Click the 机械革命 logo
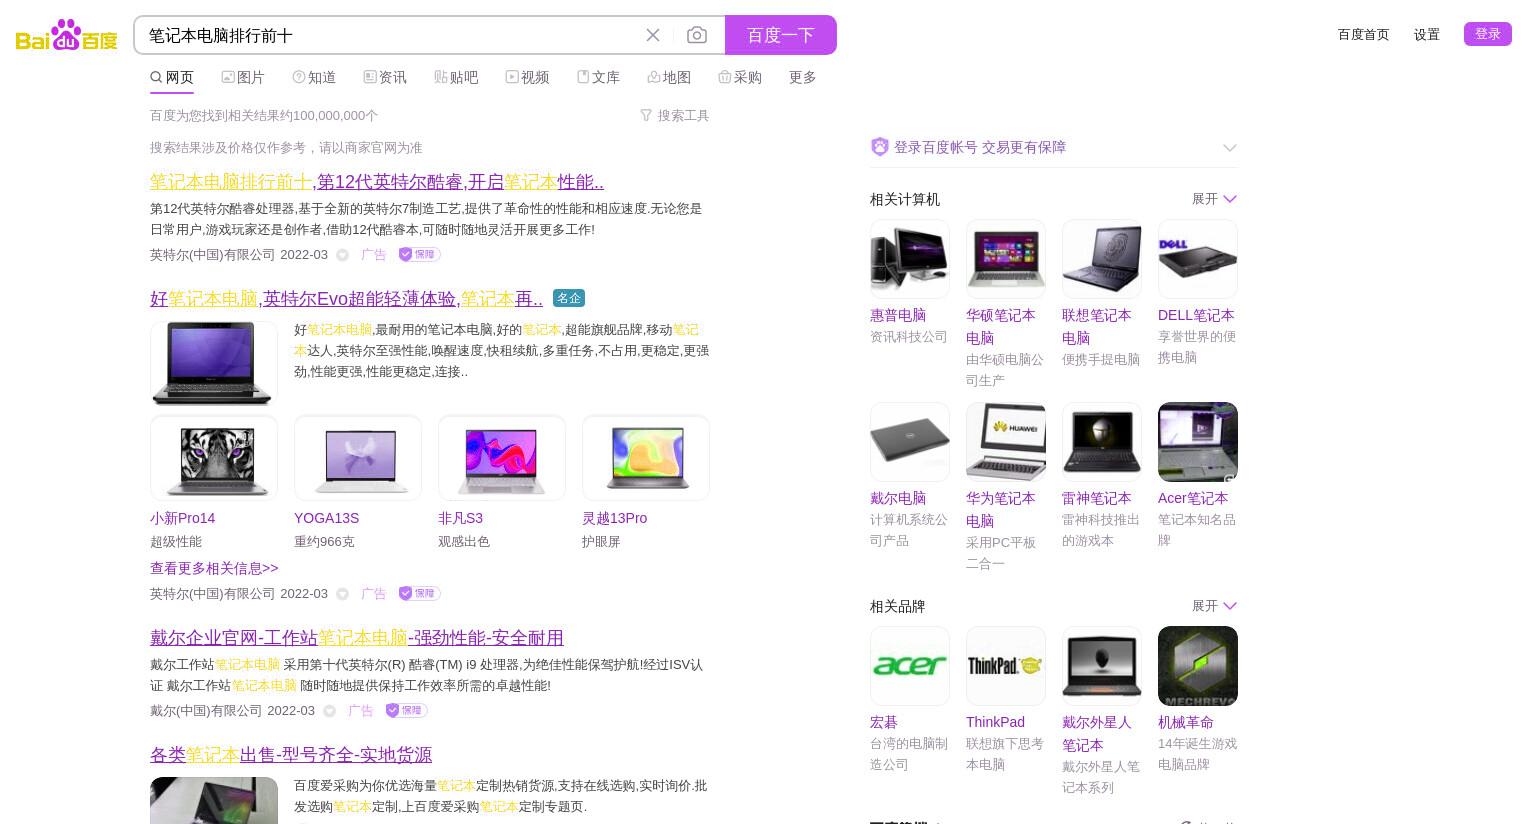1536x824 pixels. [1198, 666]
